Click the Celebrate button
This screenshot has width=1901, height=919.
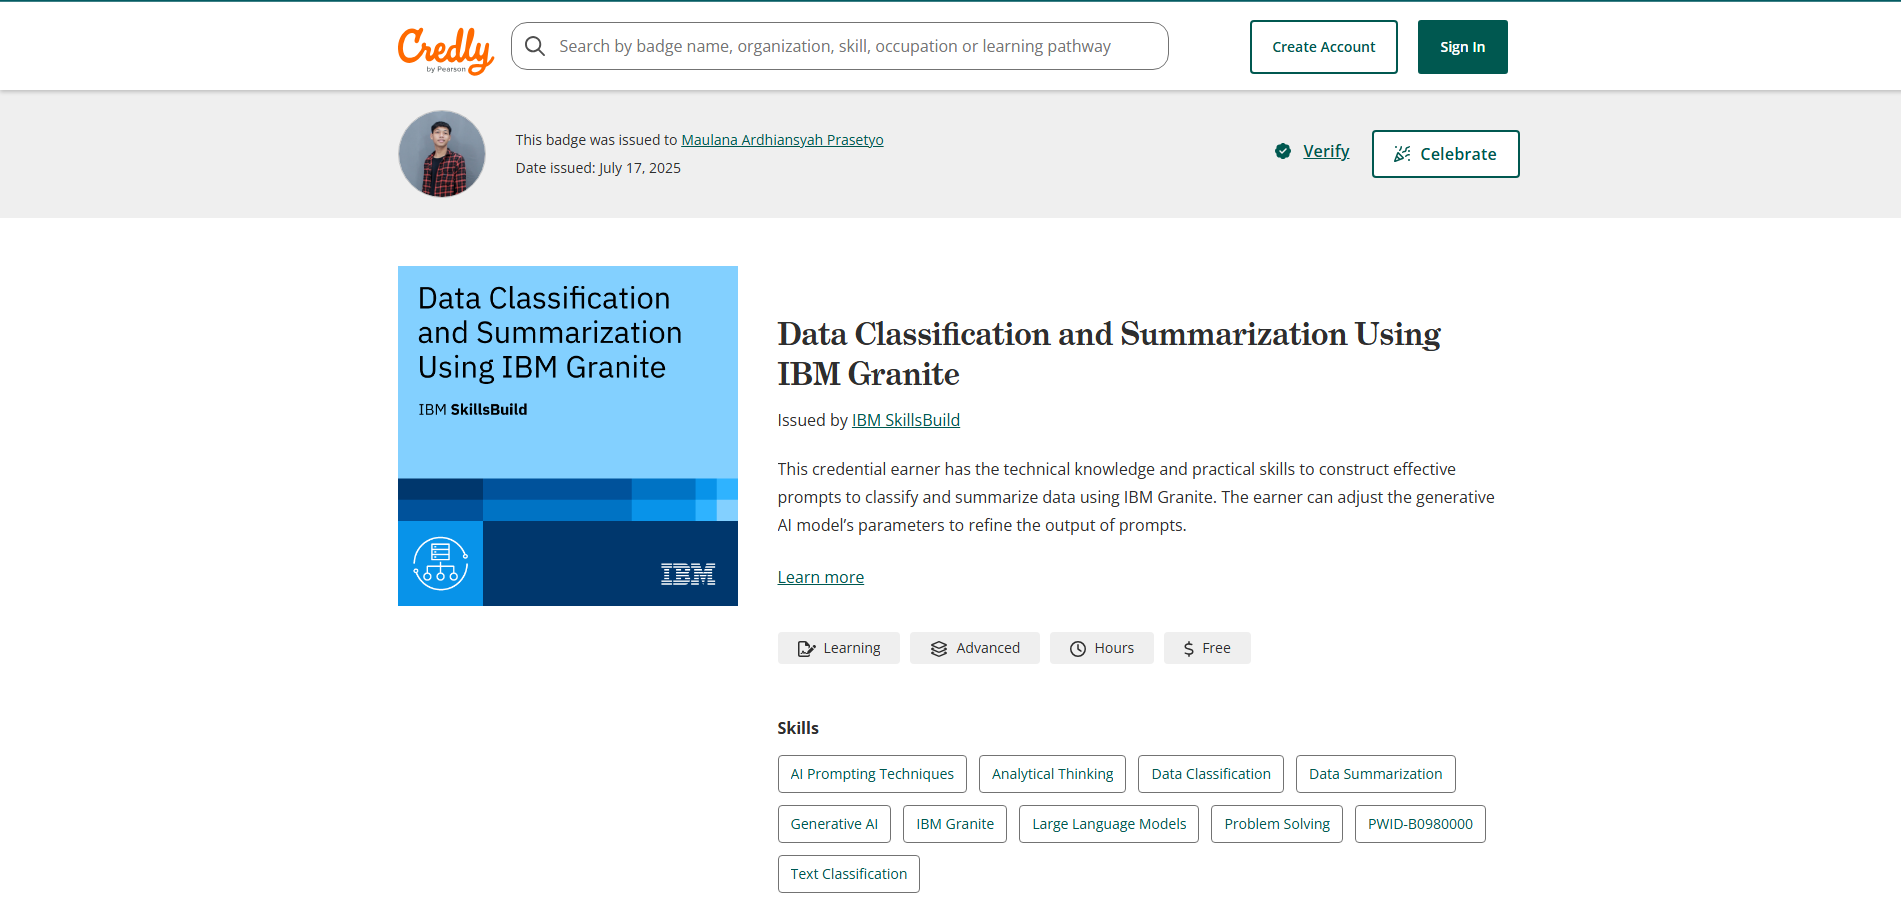tap(1445, 154)
